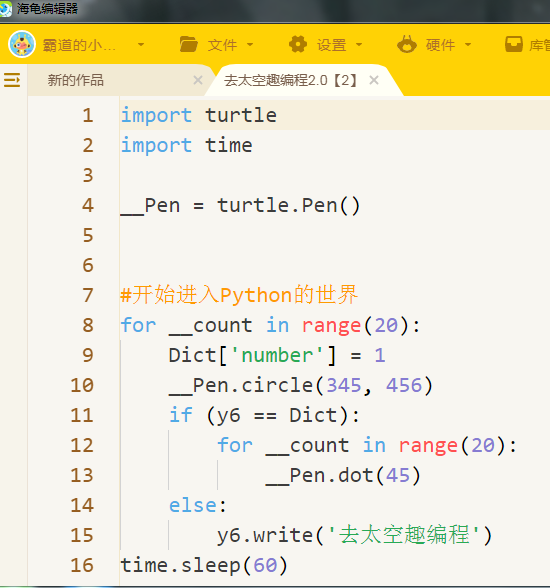
Task: Click the 霸道的小... username label
Action: [x=79, y=45]
